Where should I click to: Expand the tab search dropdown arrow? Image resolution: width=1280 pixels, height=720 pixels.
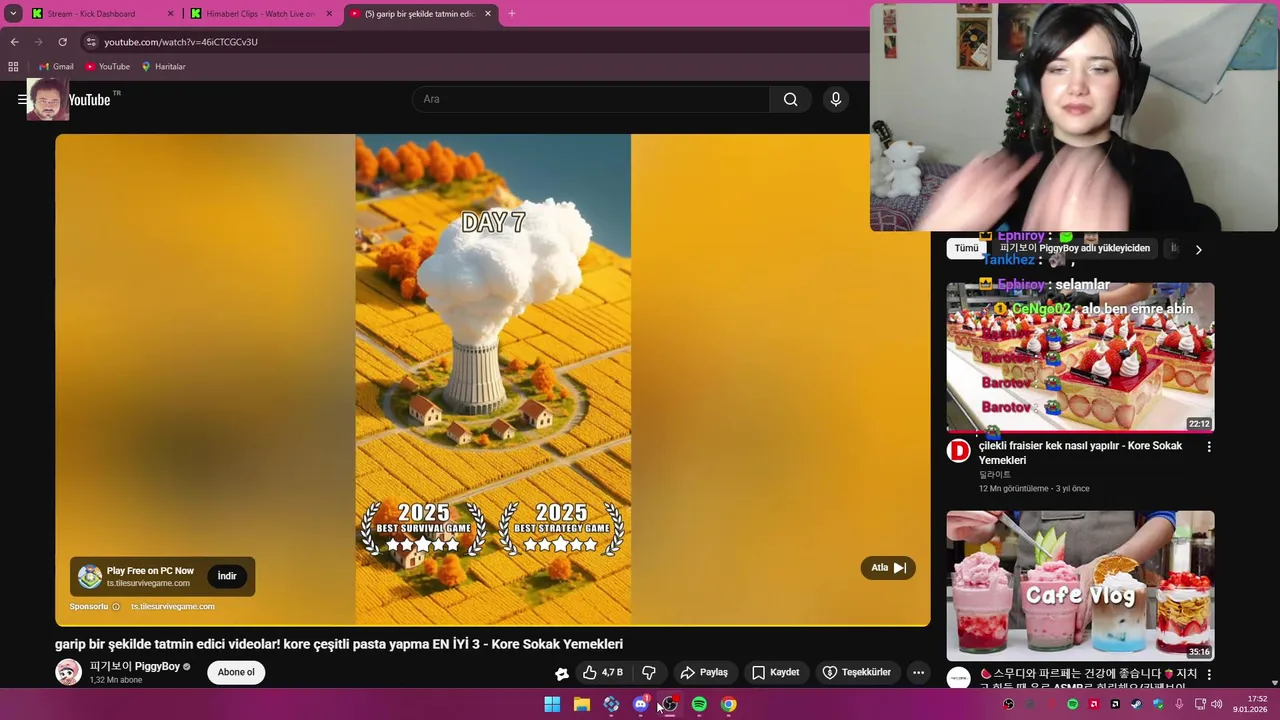tap(13, 14)
